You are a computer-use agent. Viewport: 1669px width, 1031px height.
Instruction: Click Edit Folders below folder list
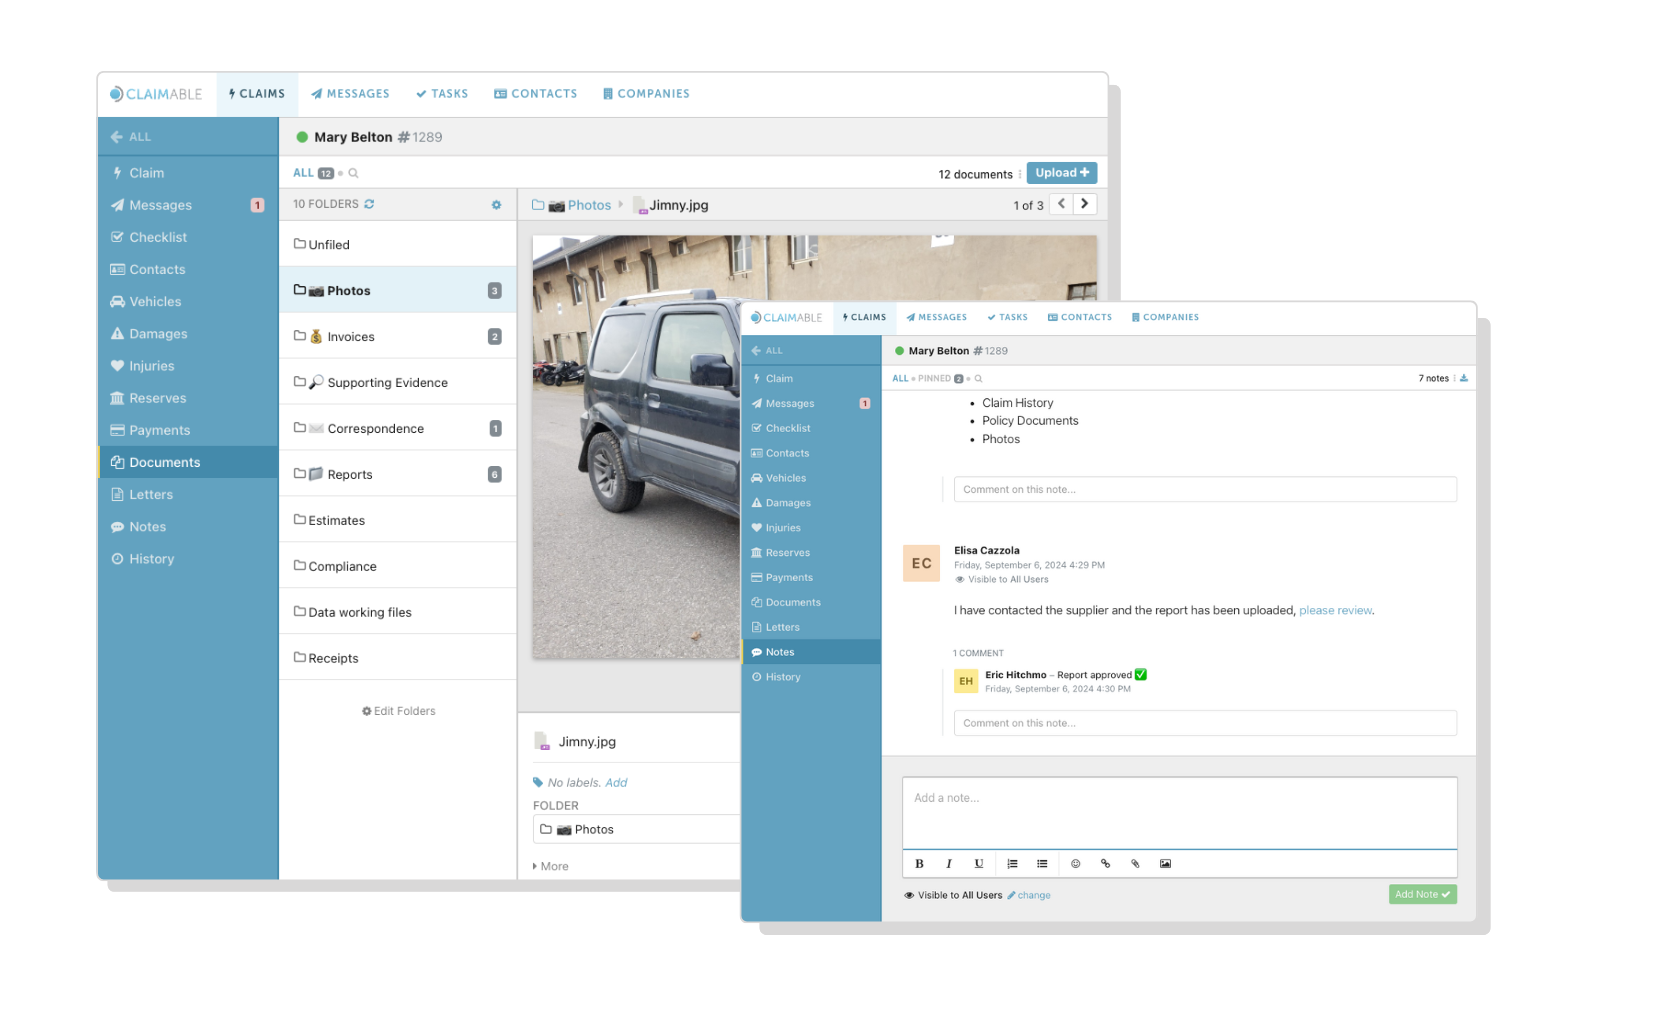click(x=399, y=711)
